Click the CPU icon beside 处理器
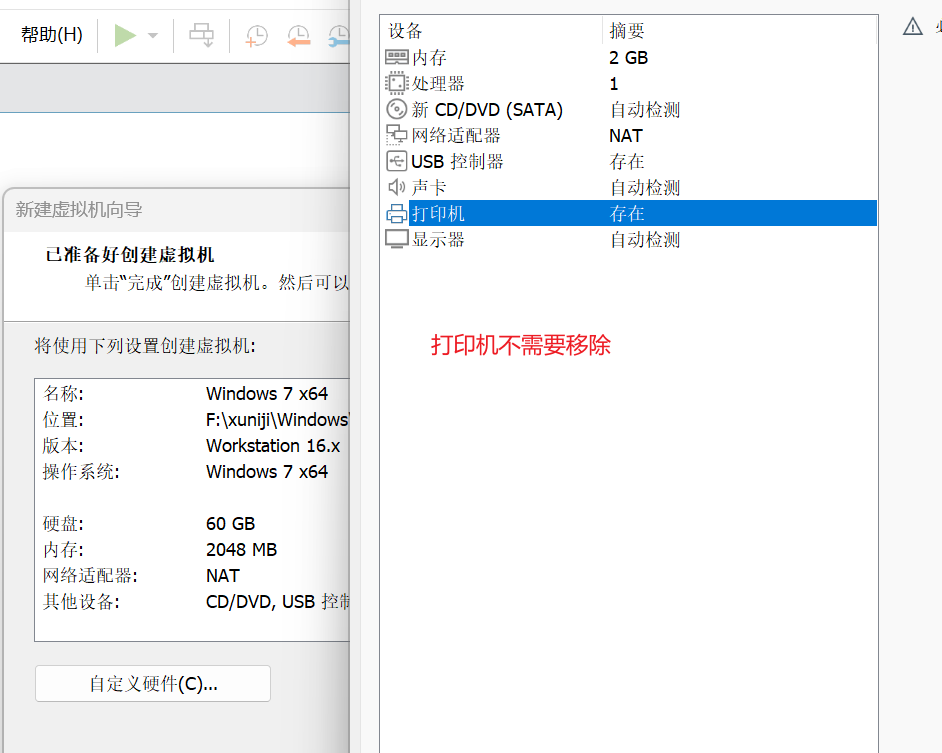This screenshot has width=942, height=753. pyautogui.click(x=397, y=83)
